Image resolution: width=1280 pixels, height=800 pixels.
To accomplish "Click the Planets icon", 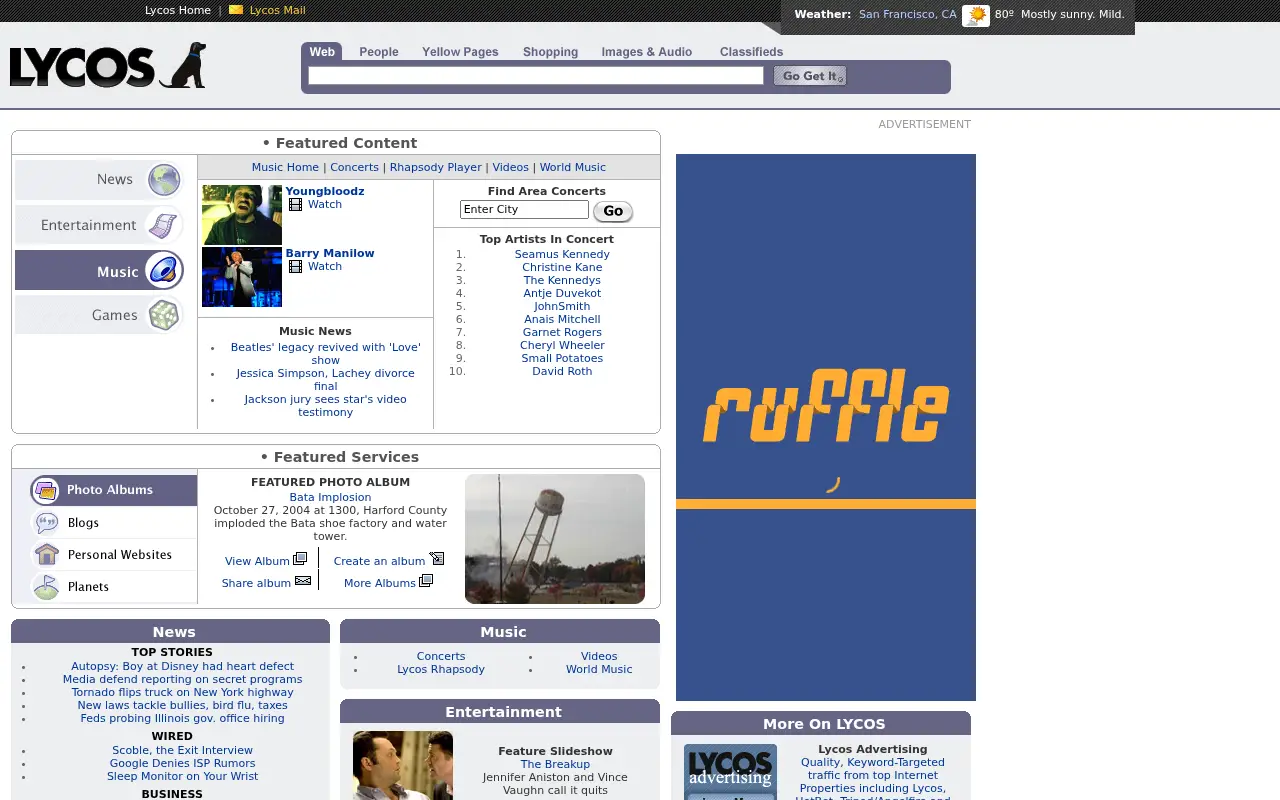I will pyautogui.click(x=46, y=586).
